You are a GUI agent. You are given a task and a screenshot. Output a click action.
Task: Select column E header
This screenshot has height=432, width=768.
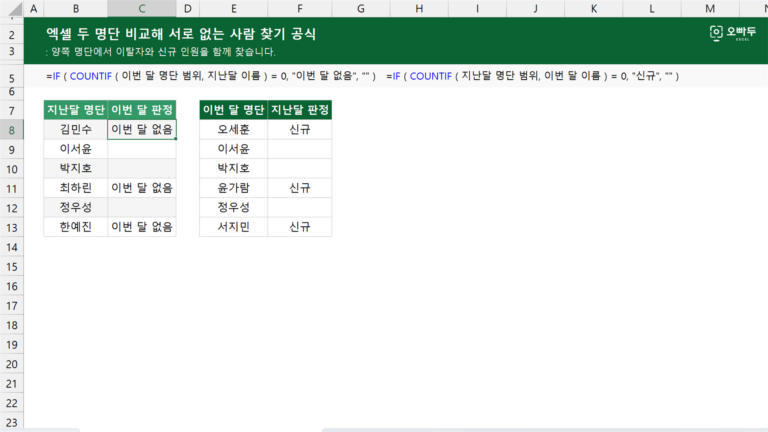point(234,8)
